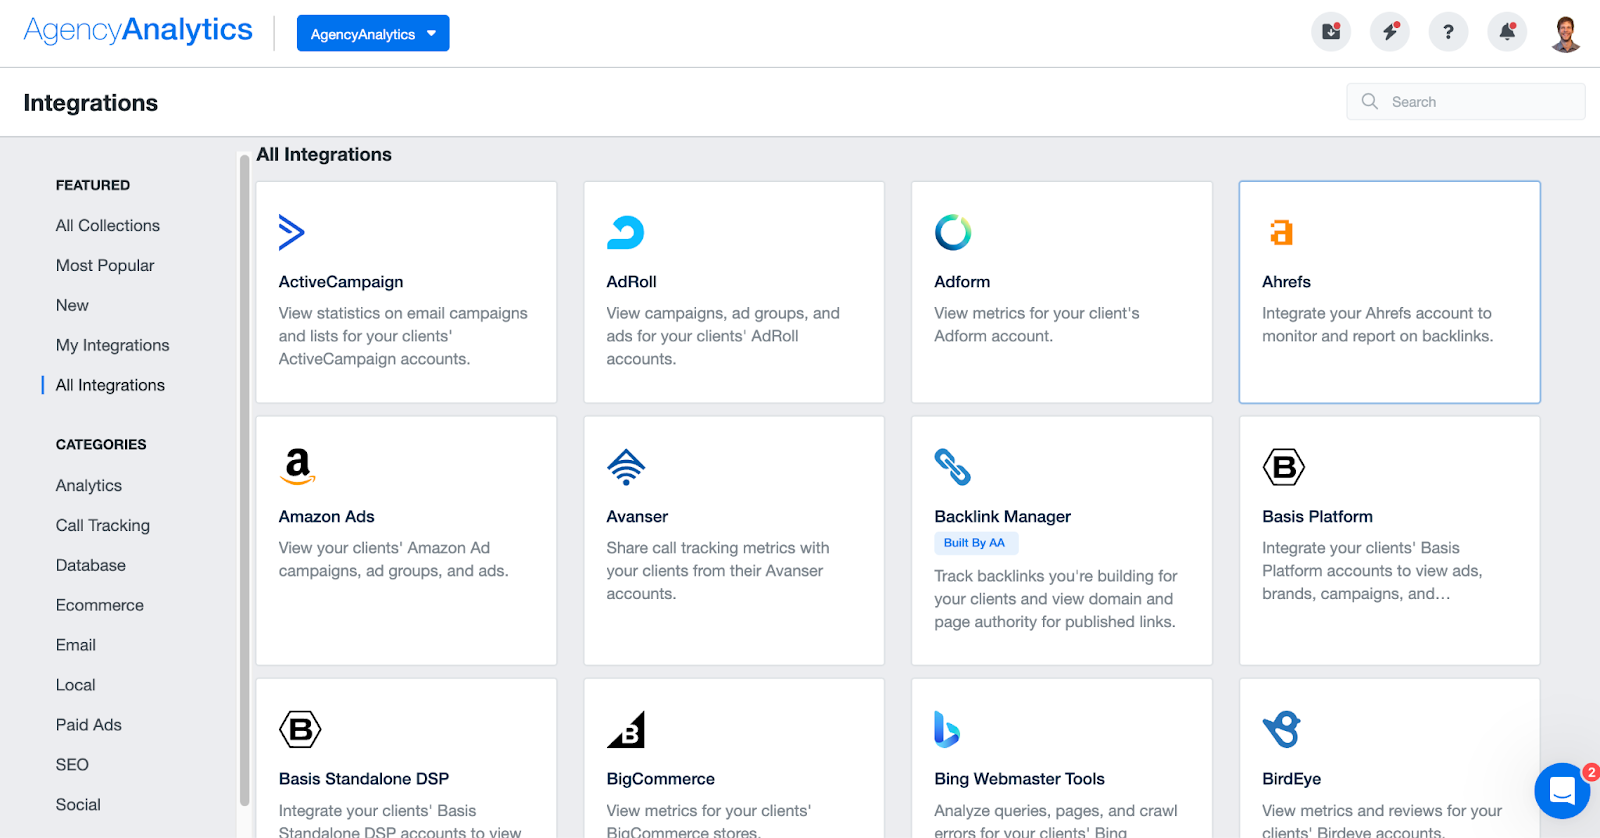This screenshot has width=1600, height=838.
Task: Open the Adform card title
Action: (x=962, y=282)
